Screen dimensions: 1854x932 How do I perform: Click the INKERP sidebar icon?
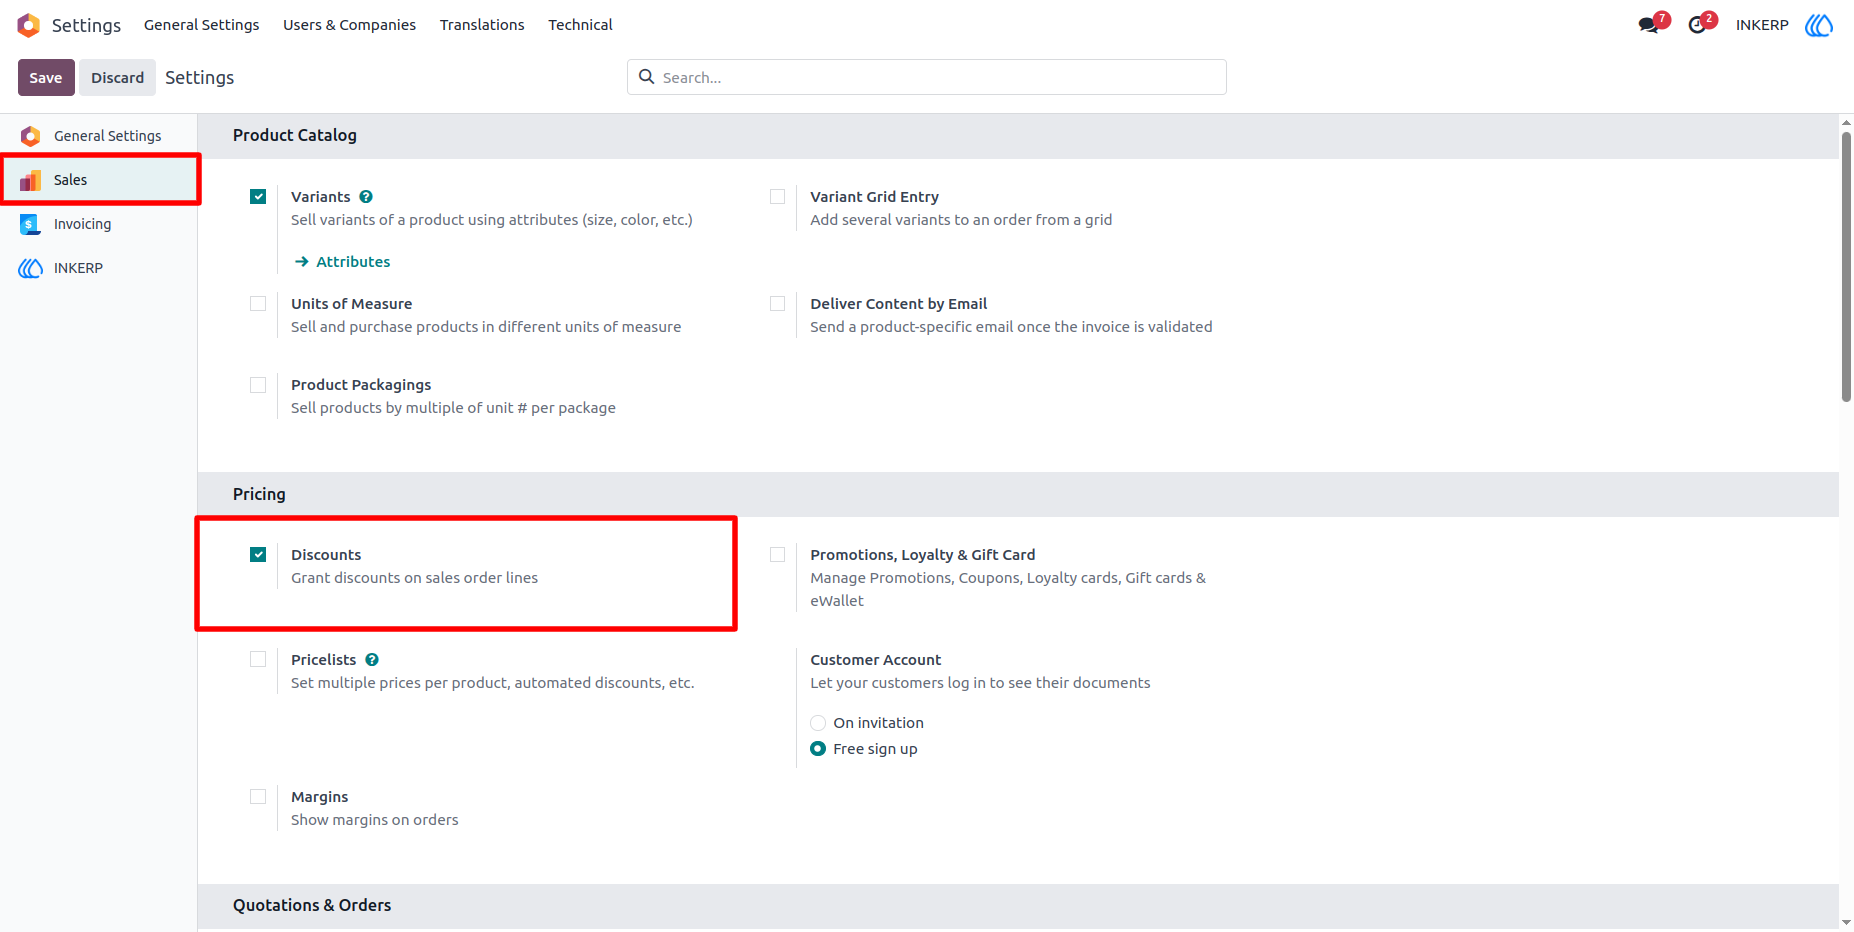30,268
